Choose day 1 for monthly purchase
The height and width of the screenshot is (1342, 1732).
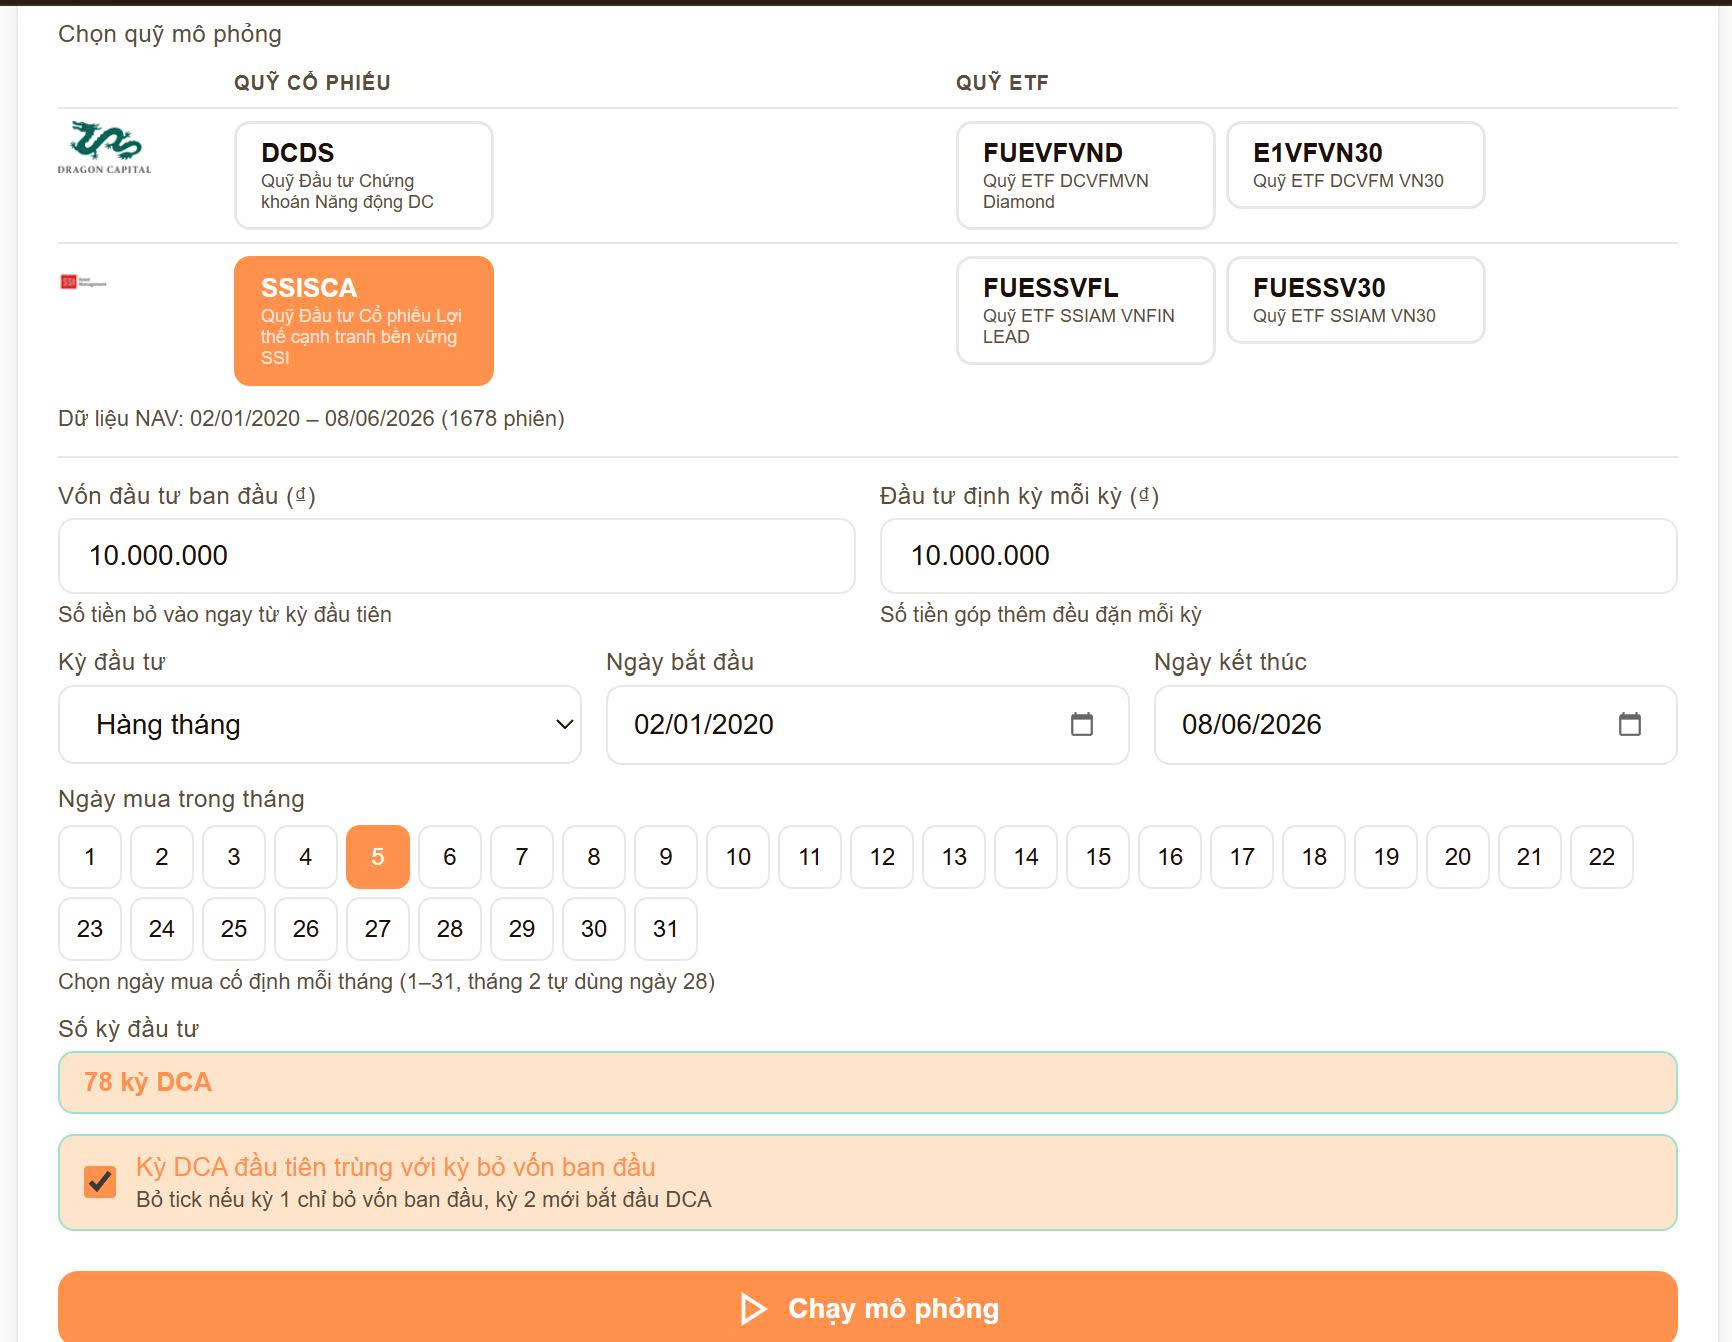90,857
